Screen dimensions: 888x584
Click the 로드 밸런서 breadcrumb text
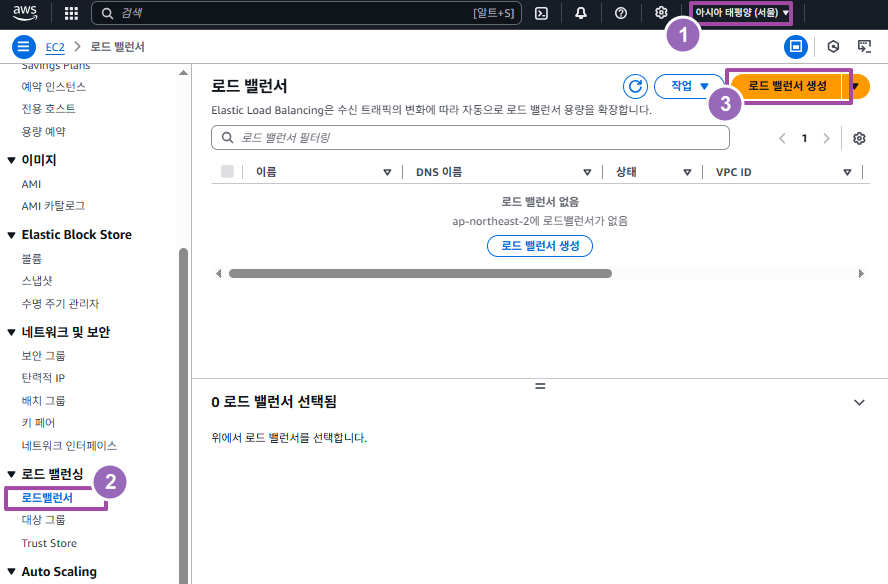(x=118, y=47)
